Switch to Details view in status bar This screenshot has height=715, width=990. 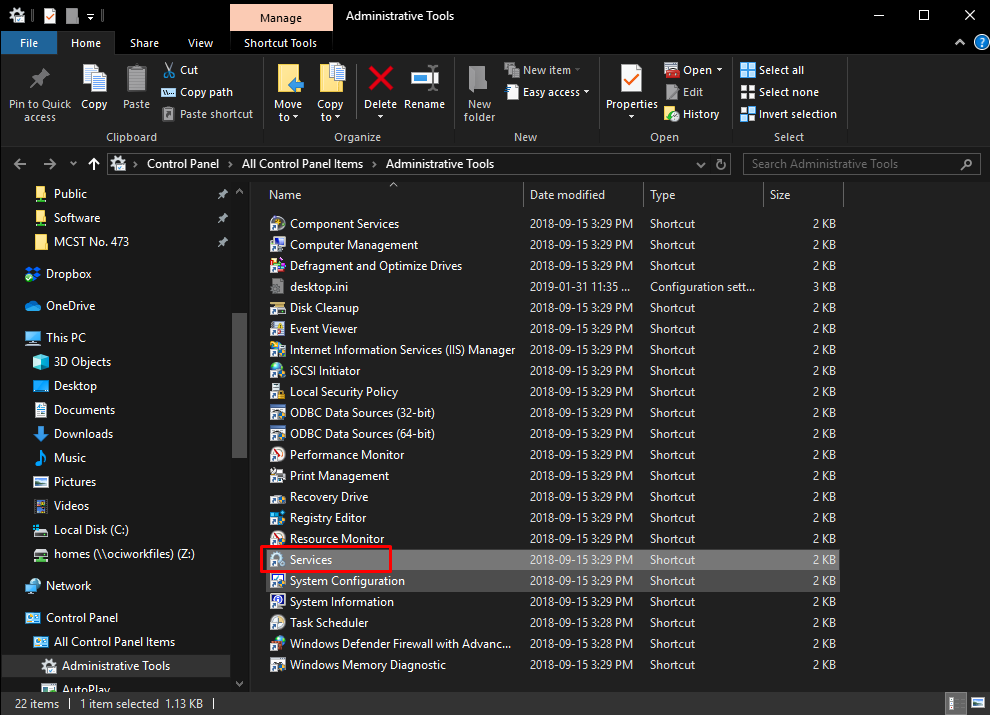coord(957,703)
